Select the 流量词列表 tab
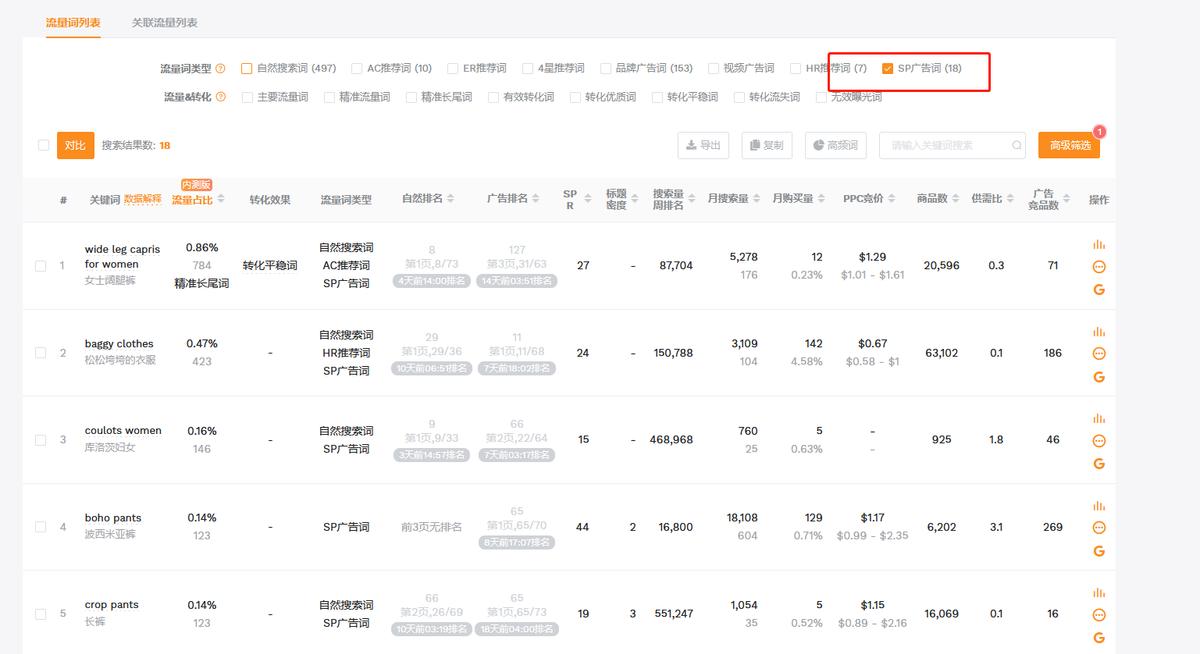The height and width of the screenshot is (654, 1200). 72,20
